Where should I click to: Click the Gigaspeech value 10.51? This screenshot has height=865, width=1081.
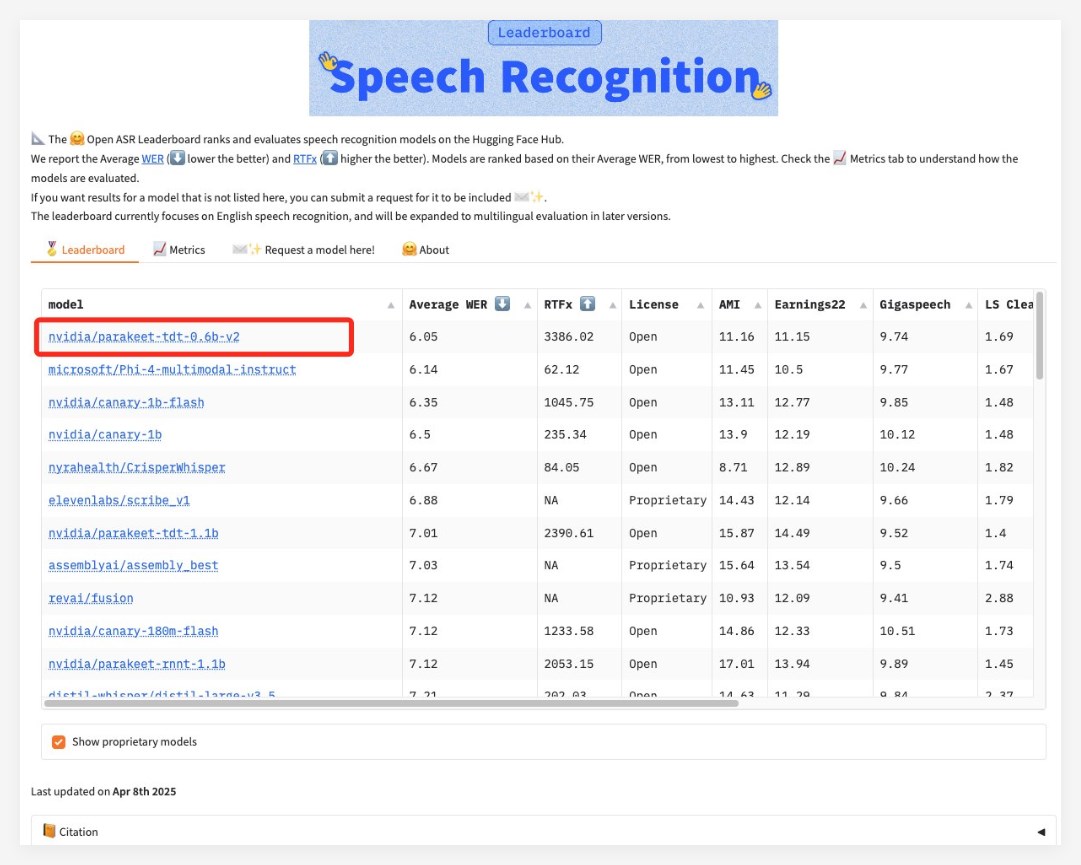pyautogui.click(x=897, y=631)
